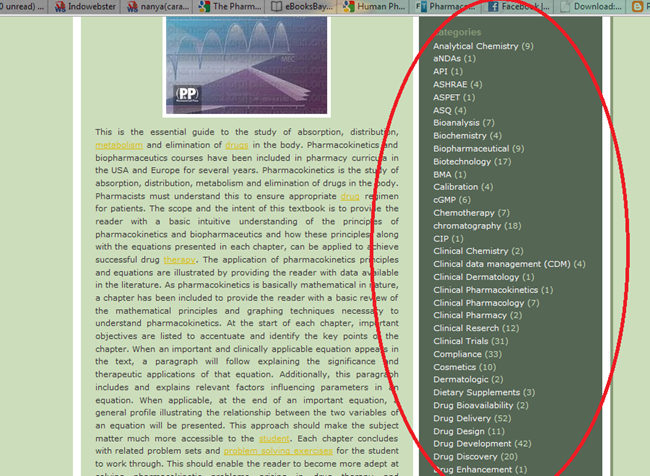The image size is (650, 476).
Task: Select the Dermatologic category
Action: pyautogui.click(x=468, y=379)
